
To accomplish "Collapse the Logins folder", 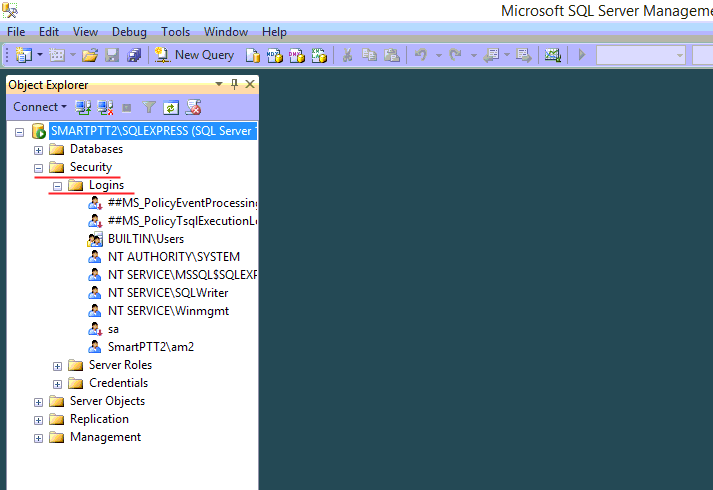I will click(57, 186).
